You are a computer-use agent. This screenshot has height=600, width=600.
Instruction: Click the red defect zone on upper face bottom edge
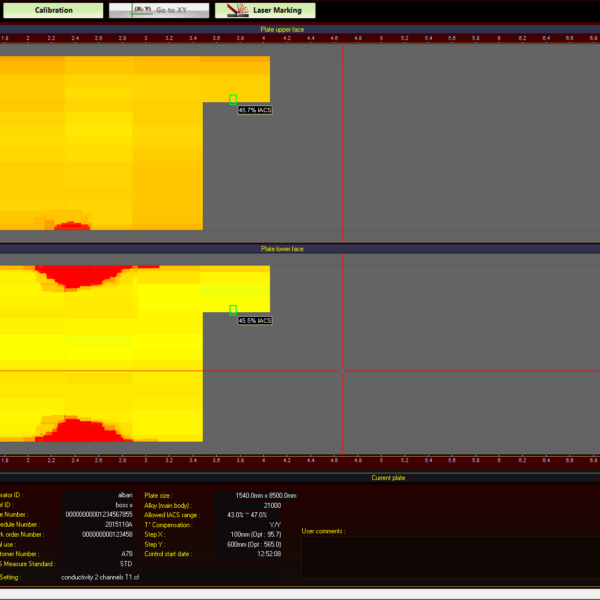click(x=72, y=226)
